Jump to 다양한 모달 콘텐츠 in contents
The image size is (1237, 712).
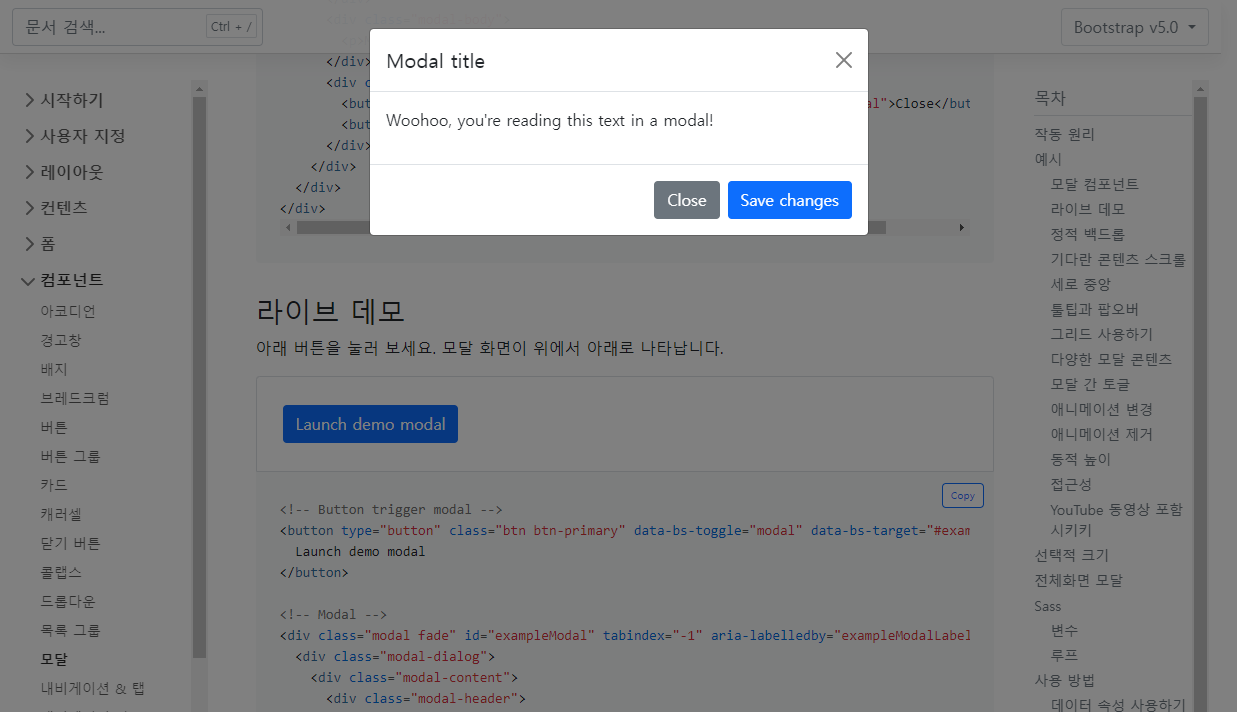coord(1111,359)
